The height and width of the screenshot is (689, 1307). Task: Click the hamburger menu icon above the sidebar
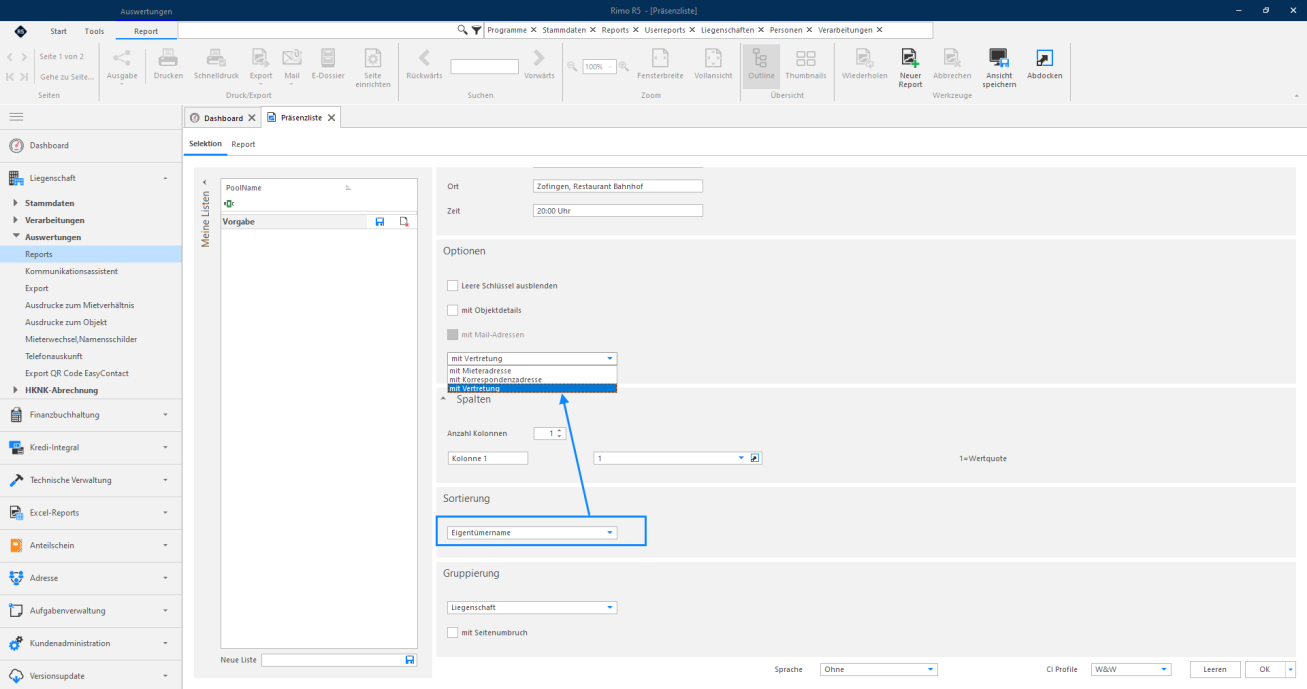(17, 117)
